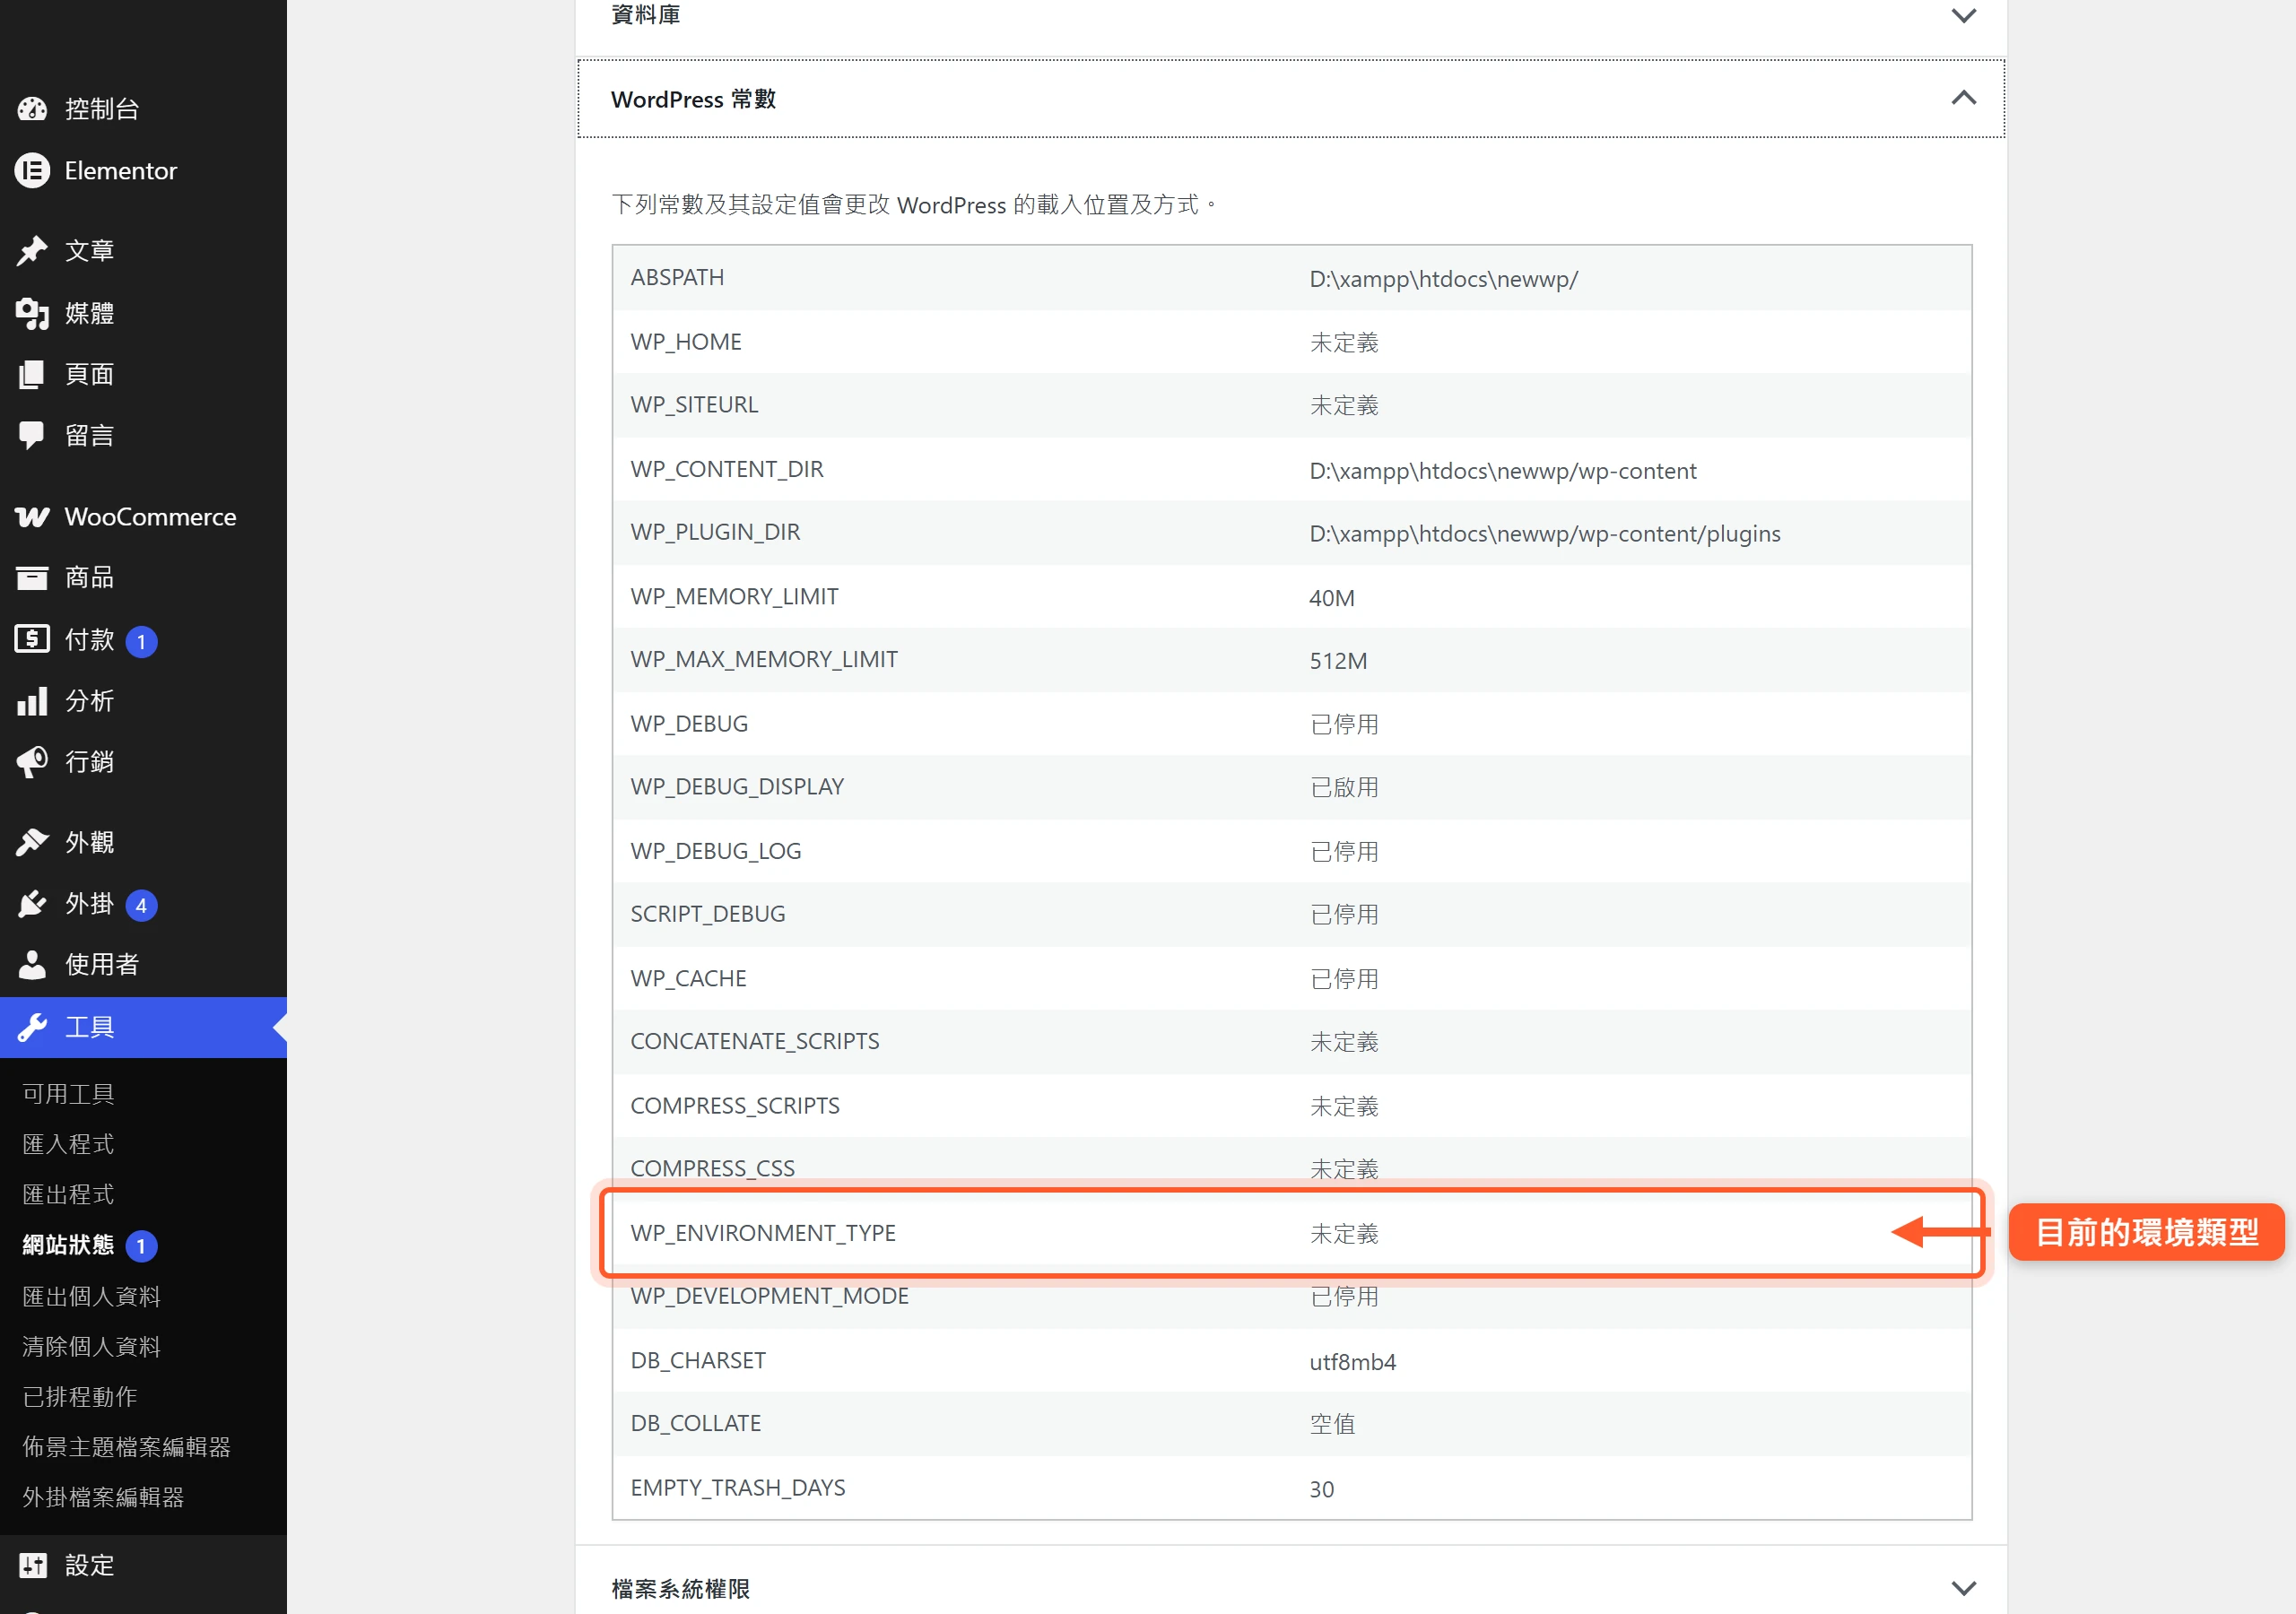Image resolution: width=2296 pixels, height=1614 pixels.
Task: Open the 匯出個人資料 submenu link
Action: [x=91, y=1297]
